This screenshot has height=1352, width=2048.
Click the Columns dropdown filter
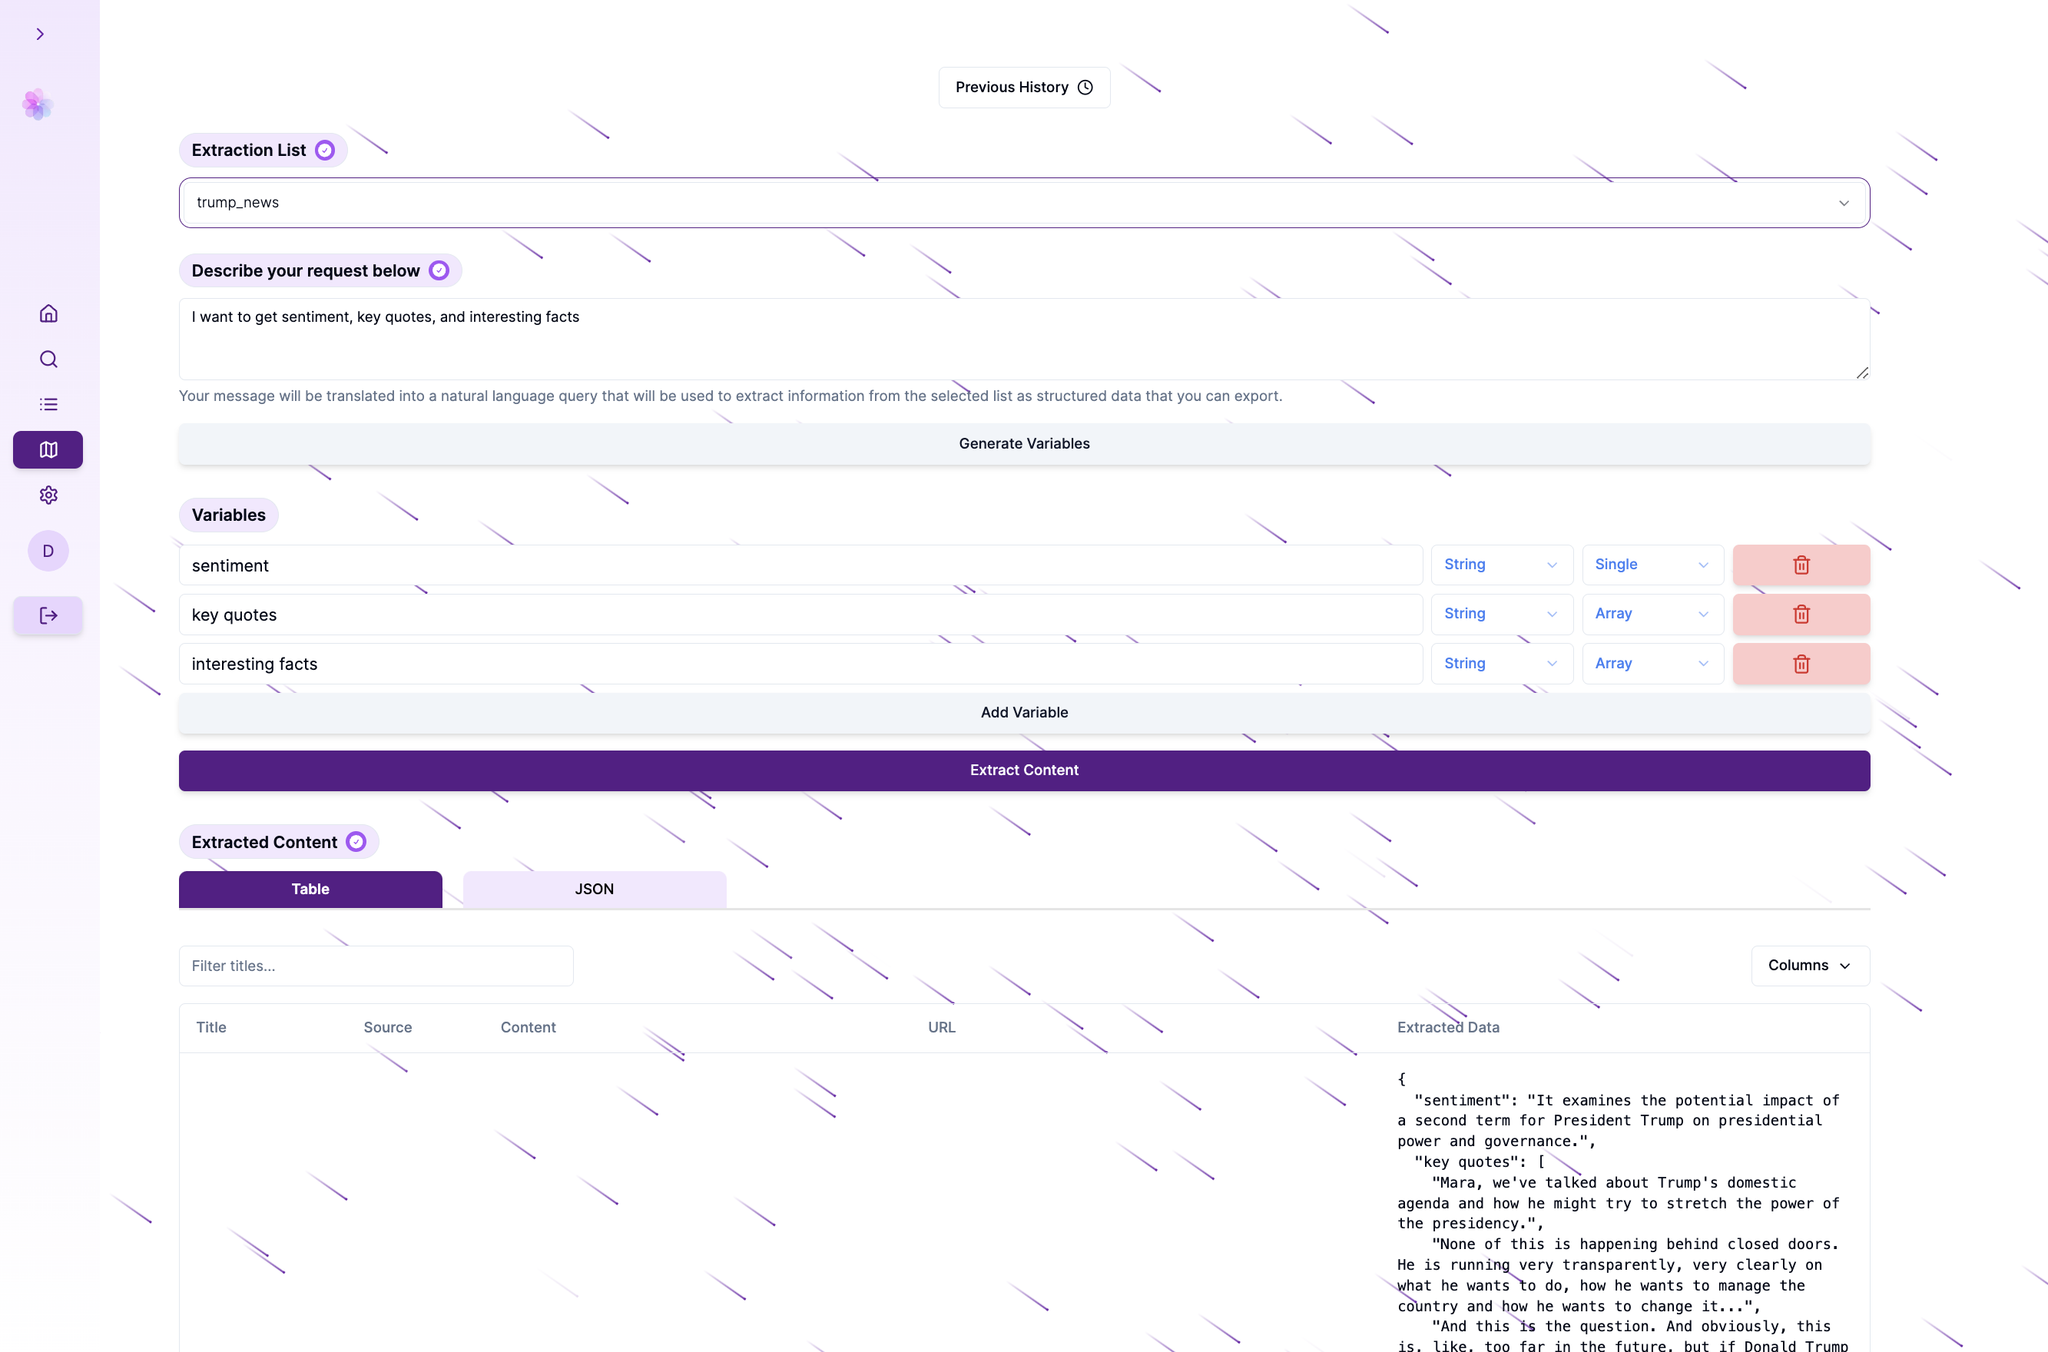coord(1810,966)
